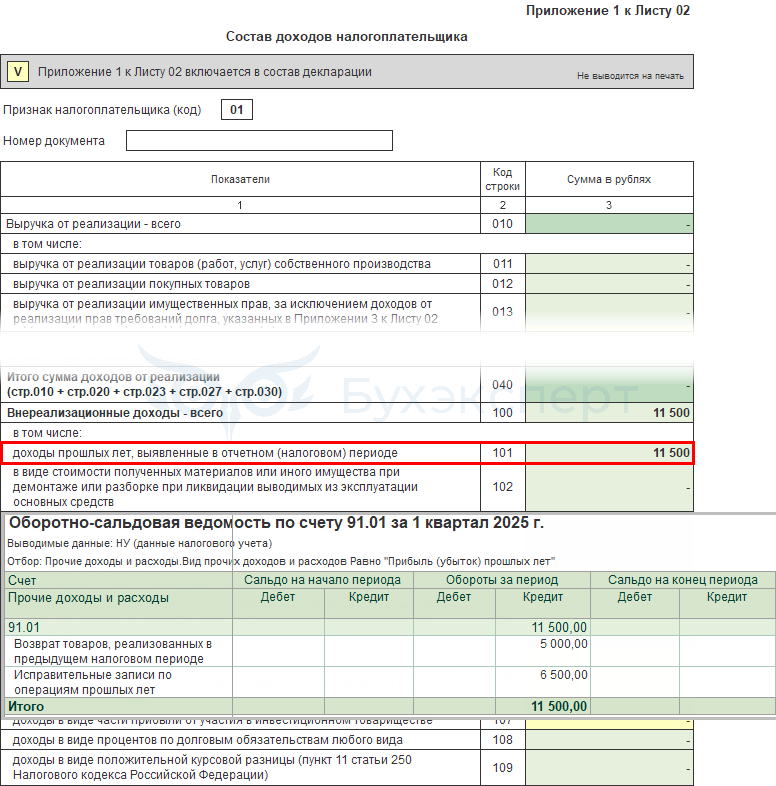Click 'Итого сумма доходов от реализации' label

(x=113, y=377)
